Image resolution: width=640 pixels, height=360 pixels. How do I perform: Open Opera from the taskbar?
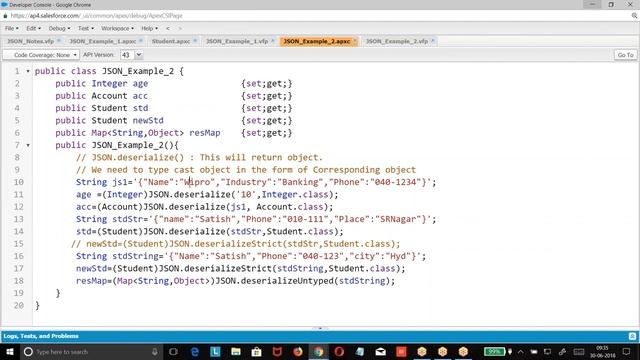click(339, 351)
